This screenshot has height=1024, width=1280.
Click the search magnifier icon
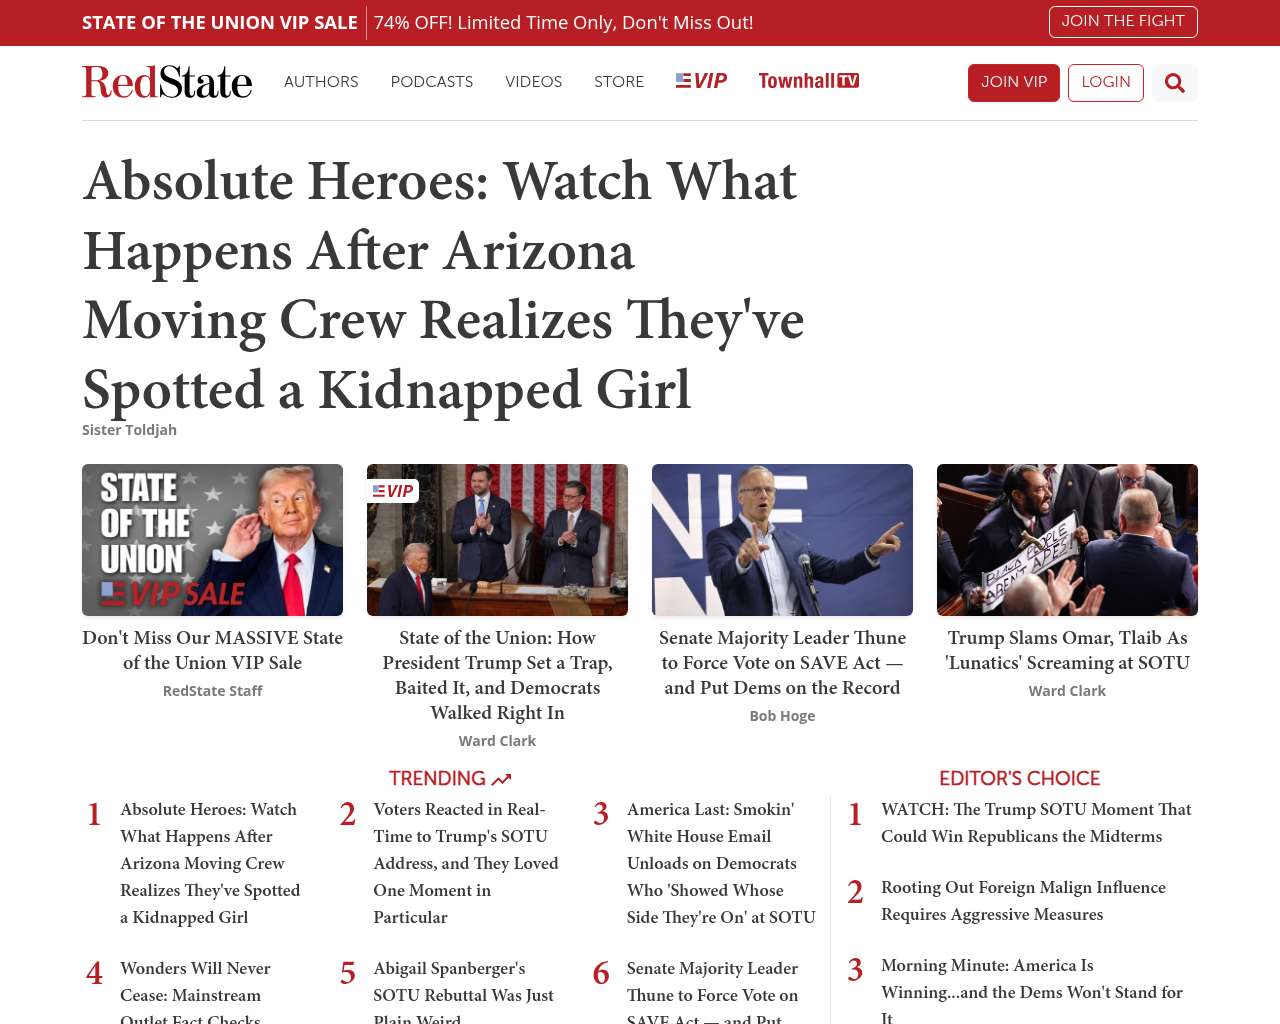pos(1174,83)
